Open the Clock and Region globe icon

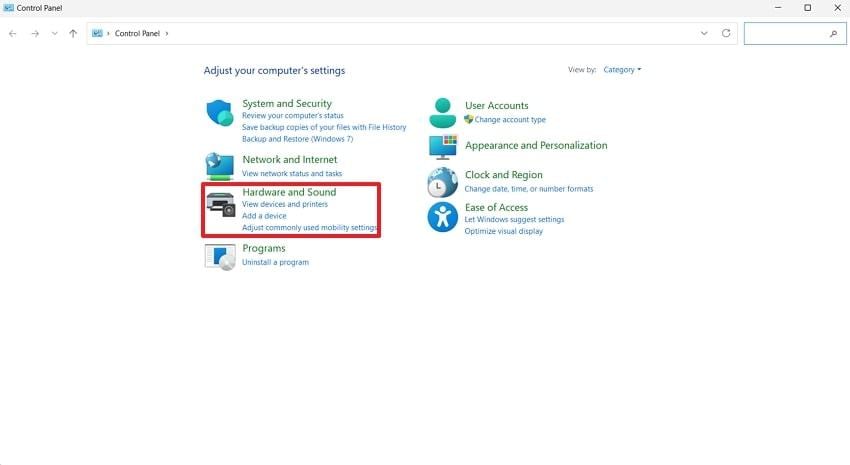click(442, 182)
